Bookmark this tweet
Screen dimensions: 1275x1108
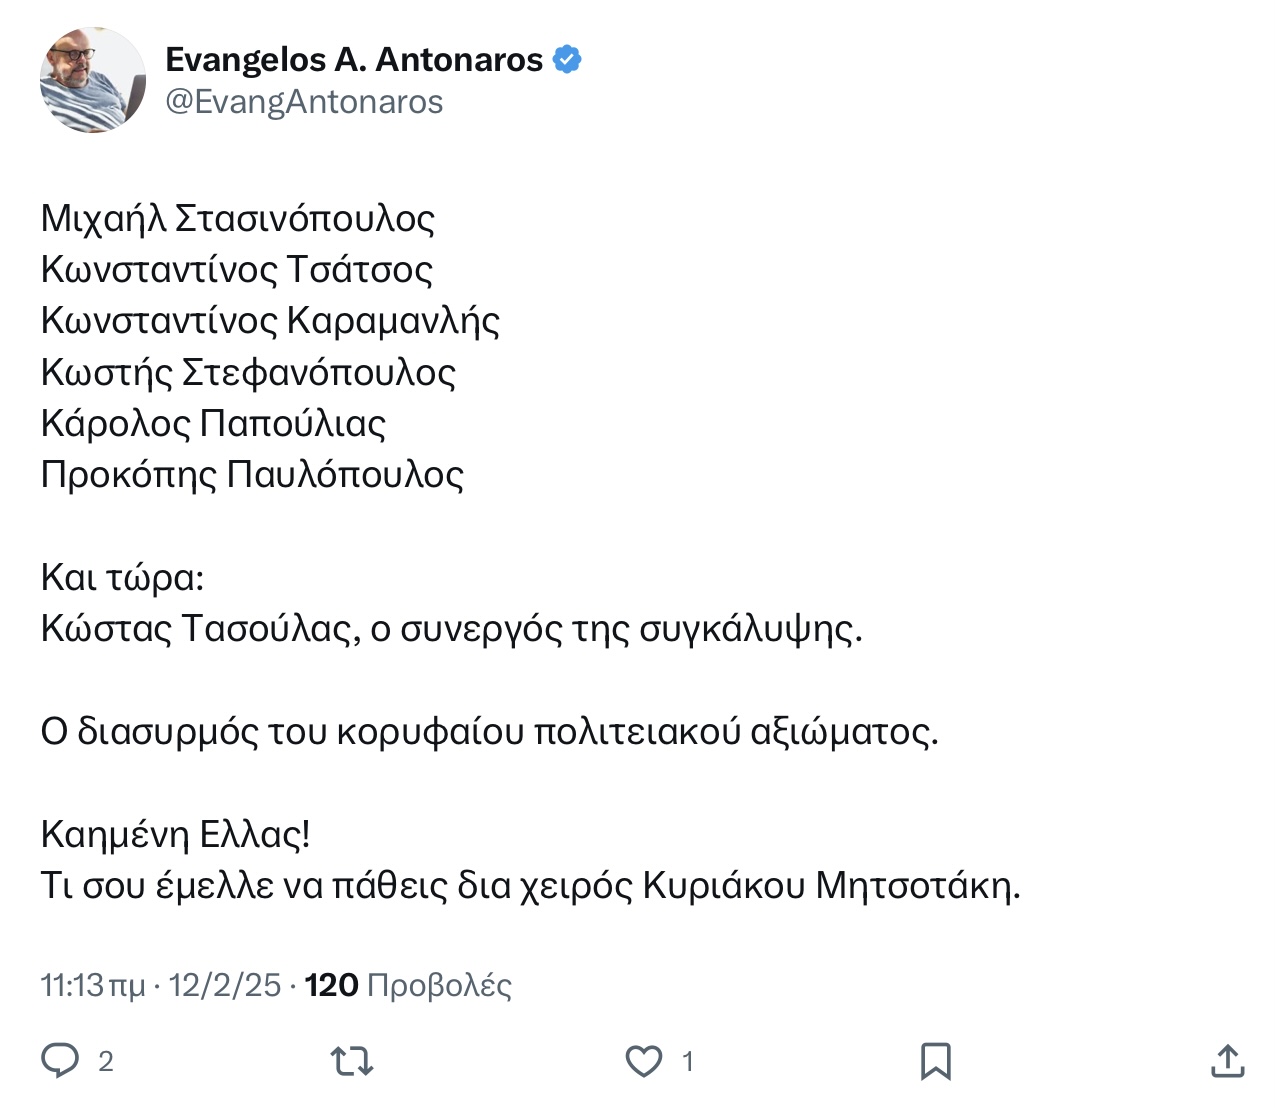pos(936,1061)
